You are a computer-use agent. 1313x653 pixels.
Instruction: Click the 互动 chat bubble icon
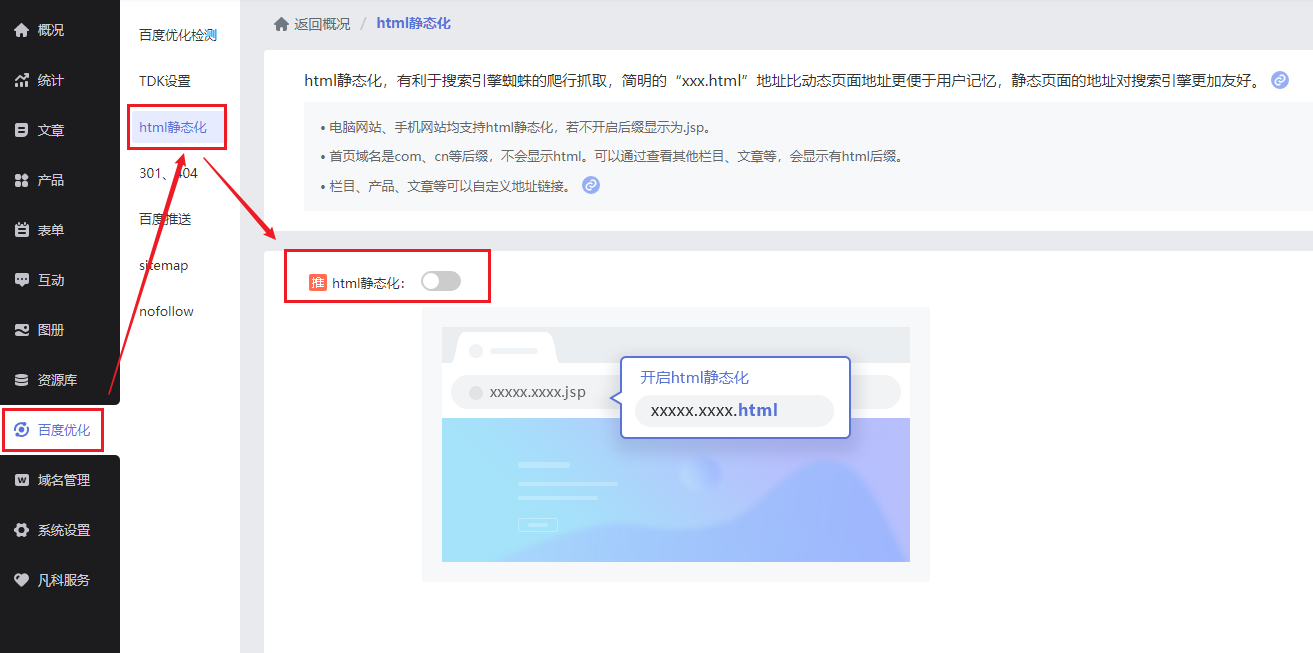[x=22, y=280]
